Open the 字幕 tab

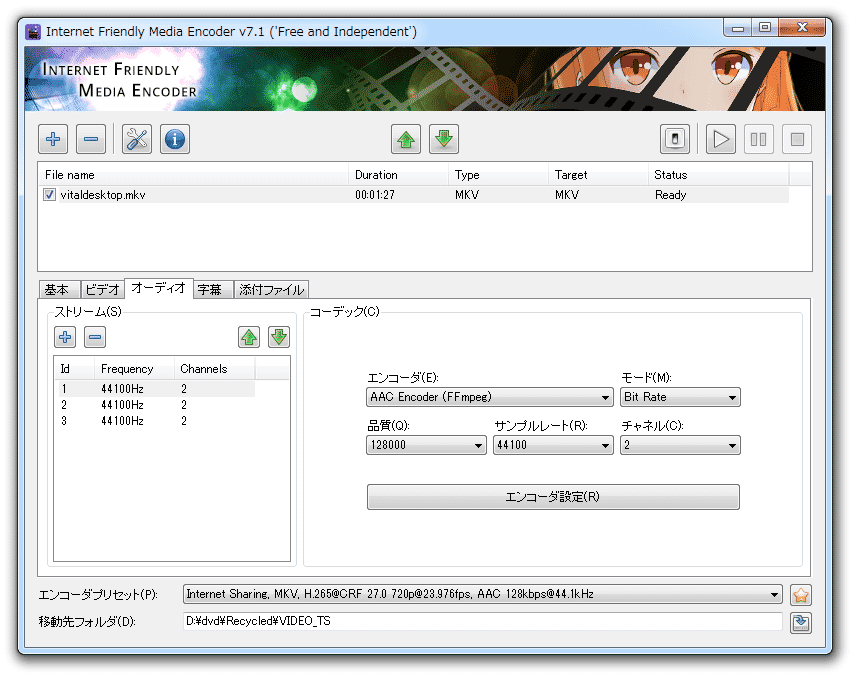click(x=213, y=290)
